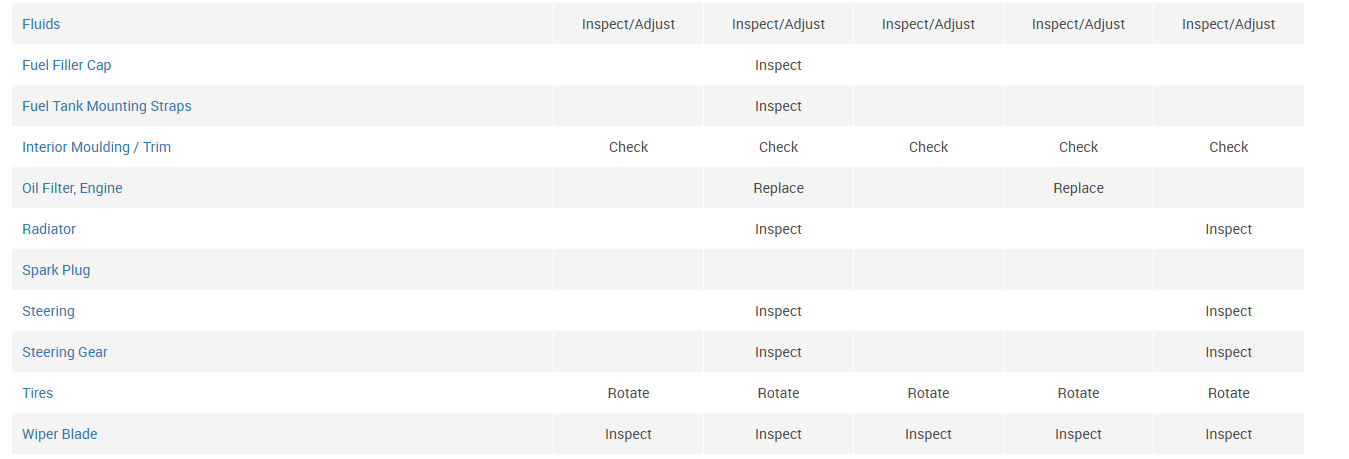Click the Radiator link
Image resolution: width=1349 pixels, height=459 pixels.
49,229
